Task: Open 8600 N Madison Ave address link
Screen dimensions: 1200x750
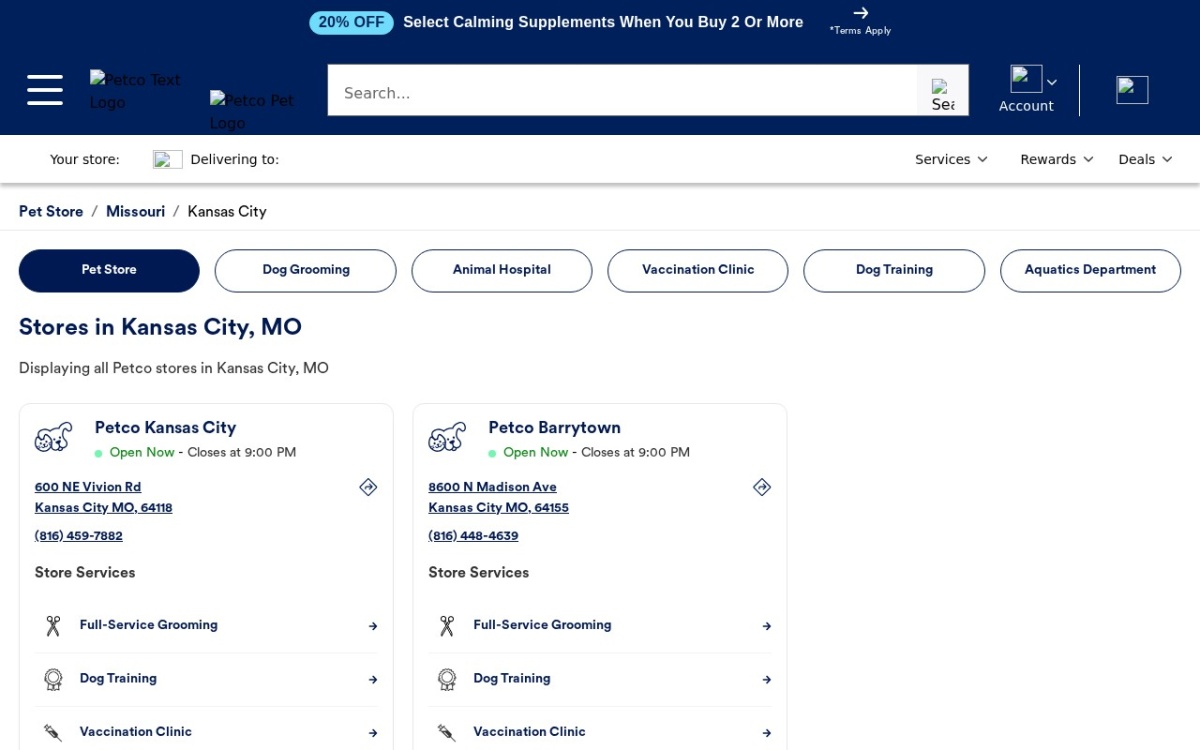Action: (x=492, y=487)
